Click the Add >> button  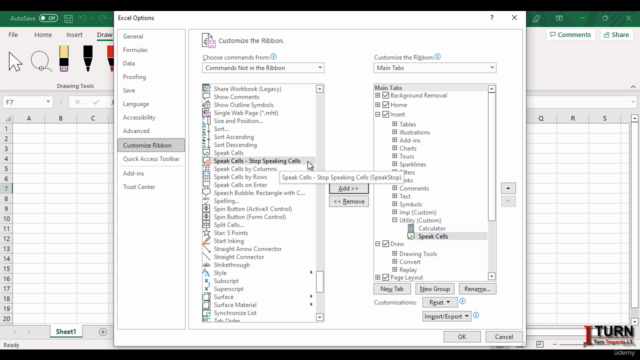tap(349, 188)
